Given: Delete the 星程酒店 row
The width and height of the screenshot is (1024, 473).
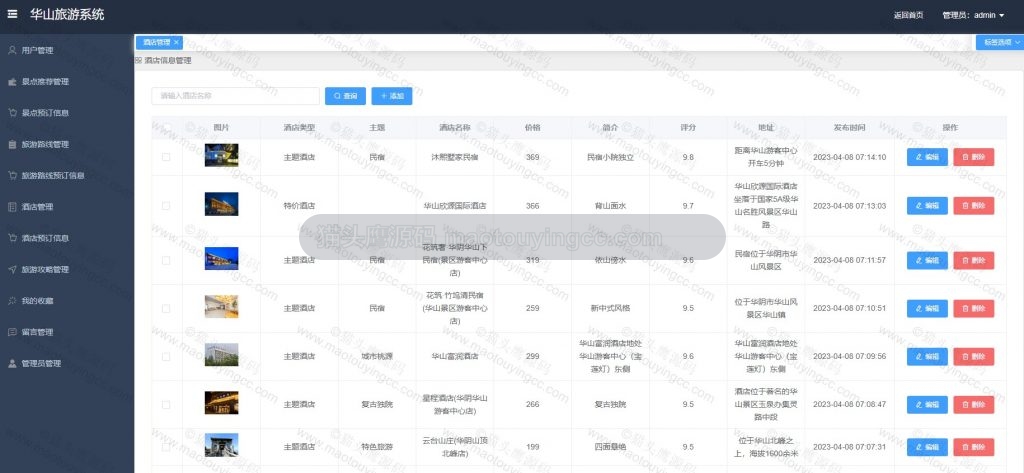Looking at the screenshot, I should pos(974,404).
